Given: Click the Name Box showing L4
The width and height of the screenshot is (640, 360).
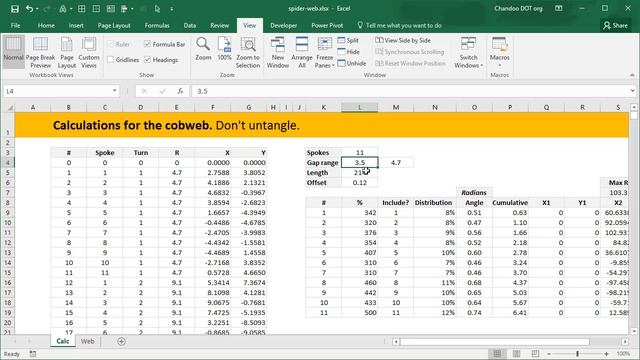Looking at the screenshot, I should tap(58, 91).
